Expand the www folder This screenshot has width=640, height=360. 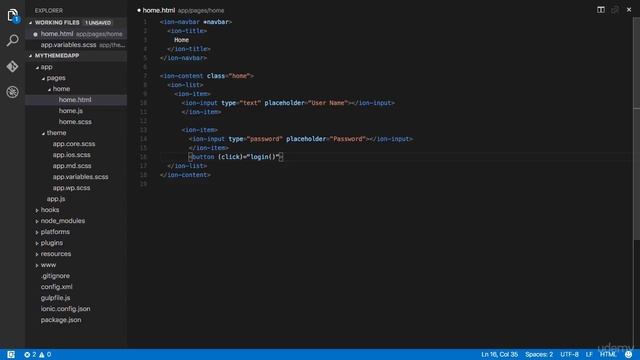[x=37, y=265]
